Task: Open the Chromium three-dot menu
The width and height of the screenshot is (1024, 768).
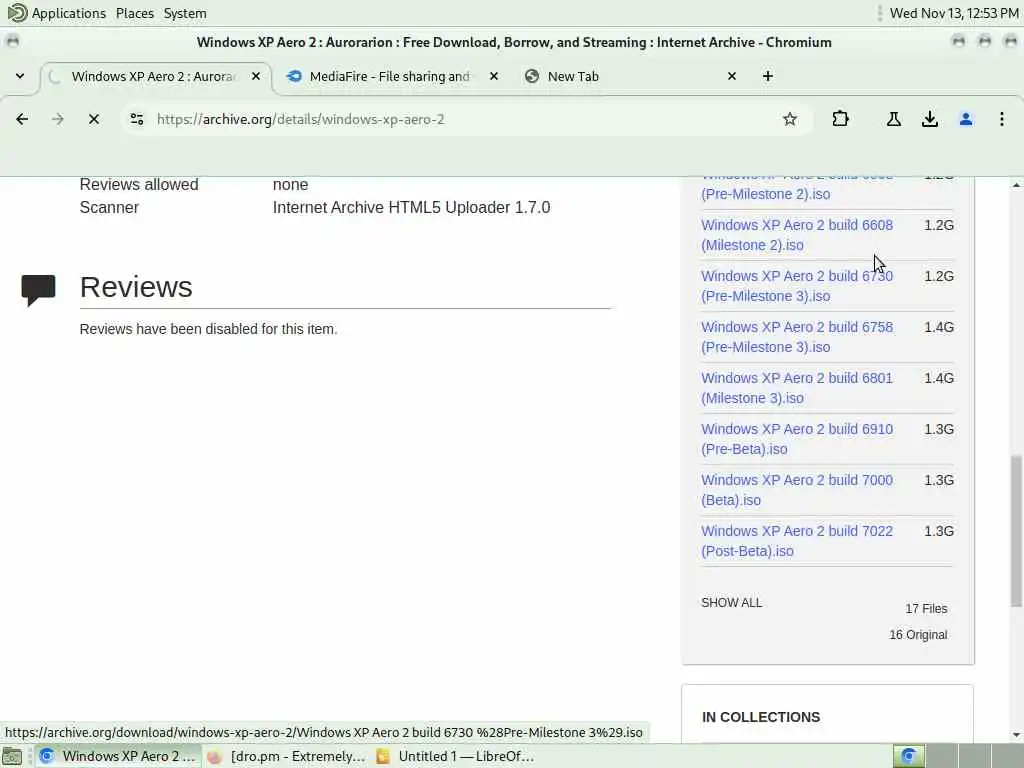Action: [1001, 119]
